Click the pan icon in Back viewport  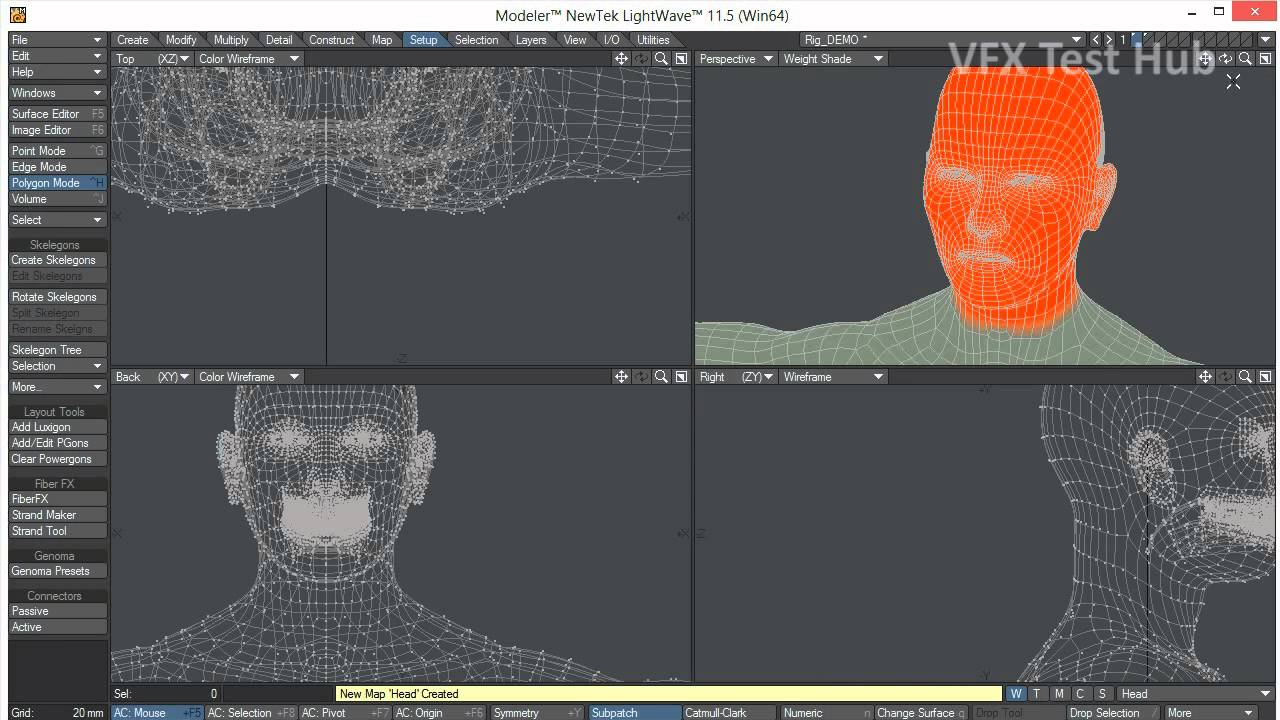(621, 377)
